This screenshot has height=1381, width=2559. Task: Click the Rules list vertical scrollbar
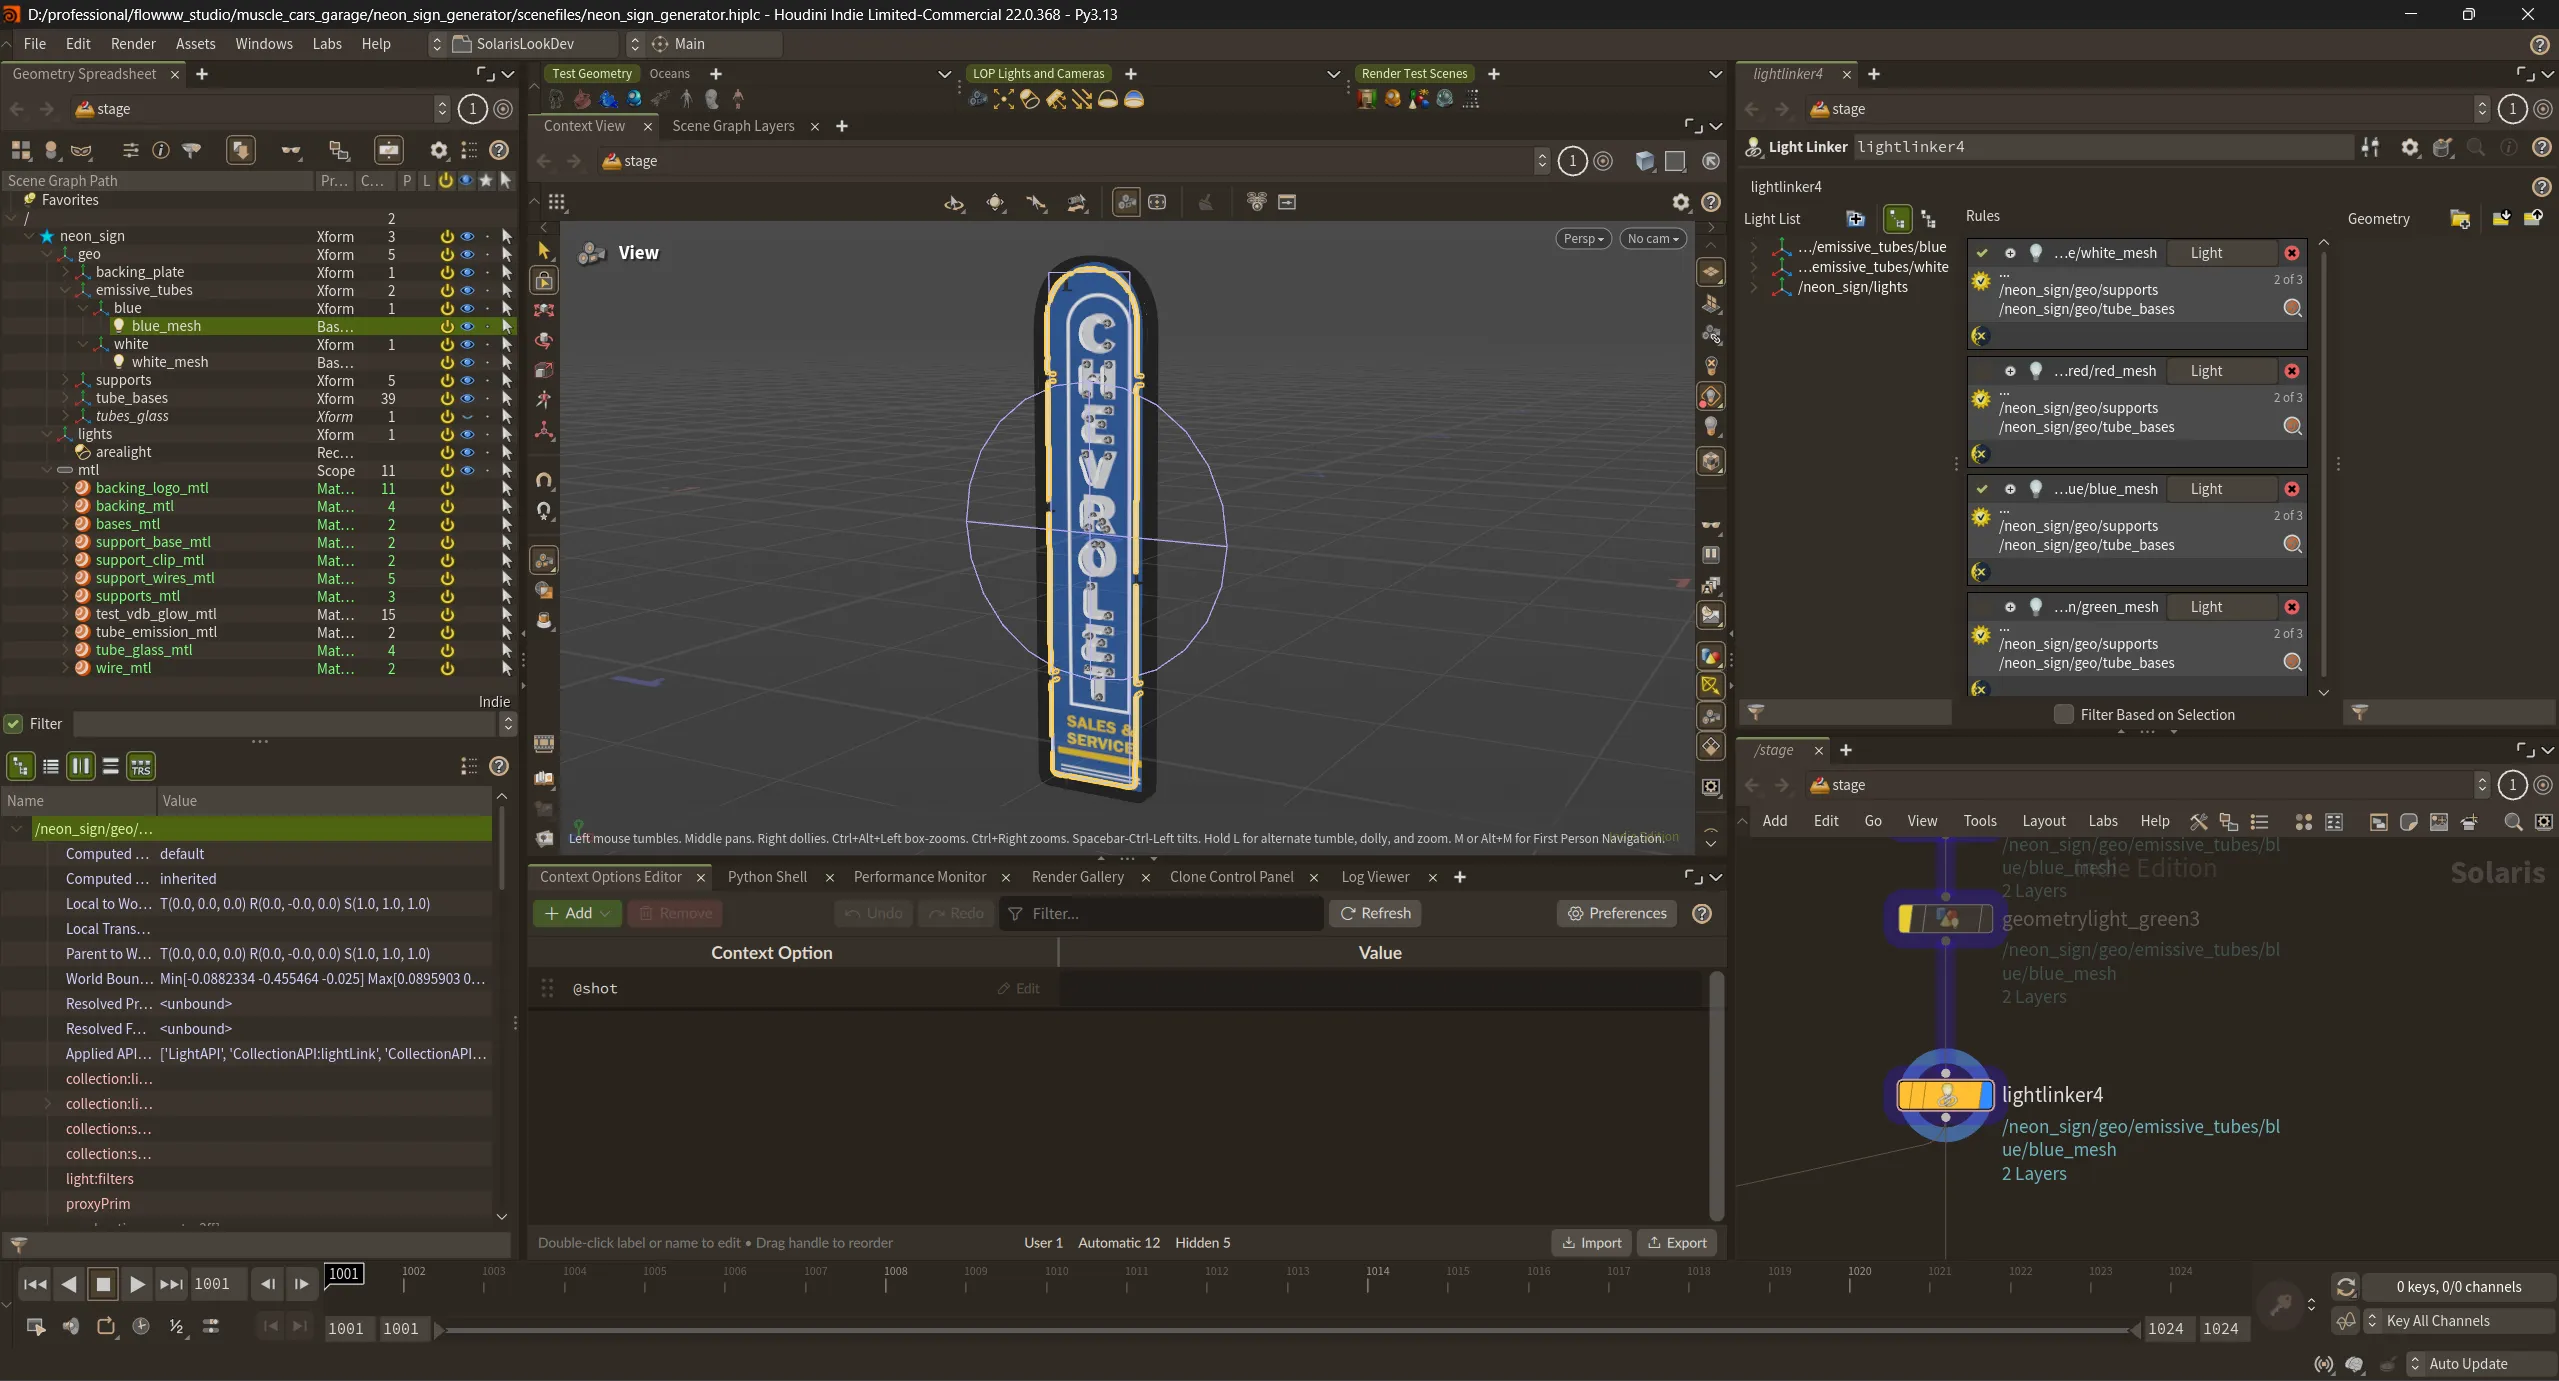tap(2324, 465)
